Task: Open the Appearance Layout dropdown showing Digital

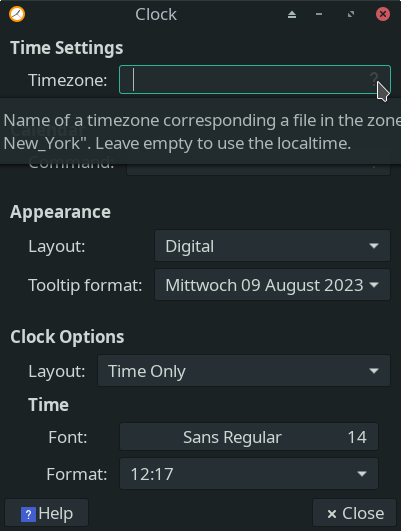Action: (272, 246)
